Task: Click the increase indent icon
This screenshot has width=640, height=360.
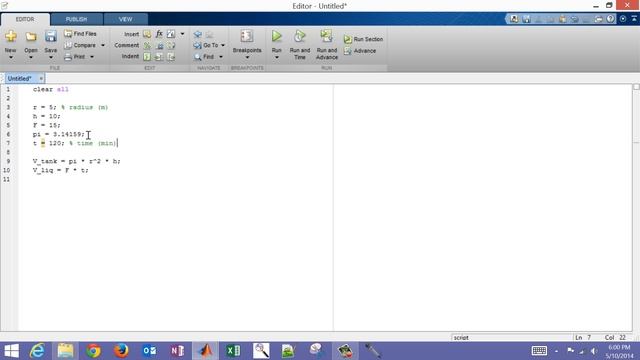Action: pyautogui.click(x=159, y=57)
